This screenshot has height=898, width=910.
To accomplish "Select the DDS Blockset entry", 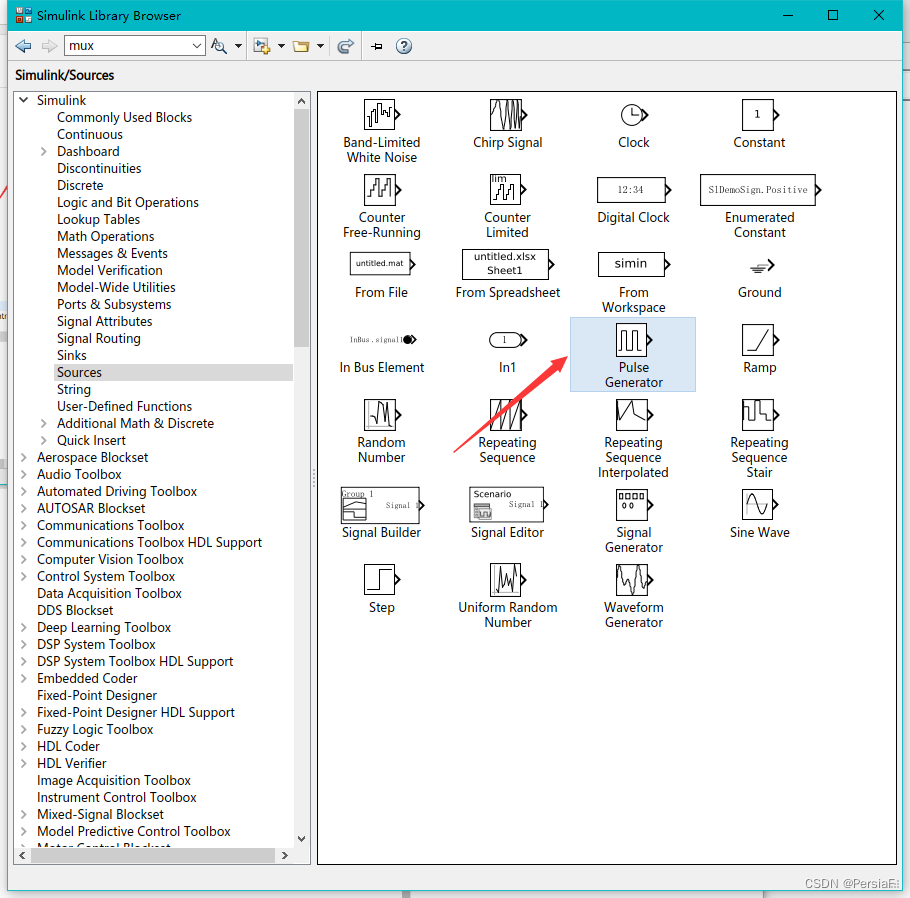I will coord(75,610).
